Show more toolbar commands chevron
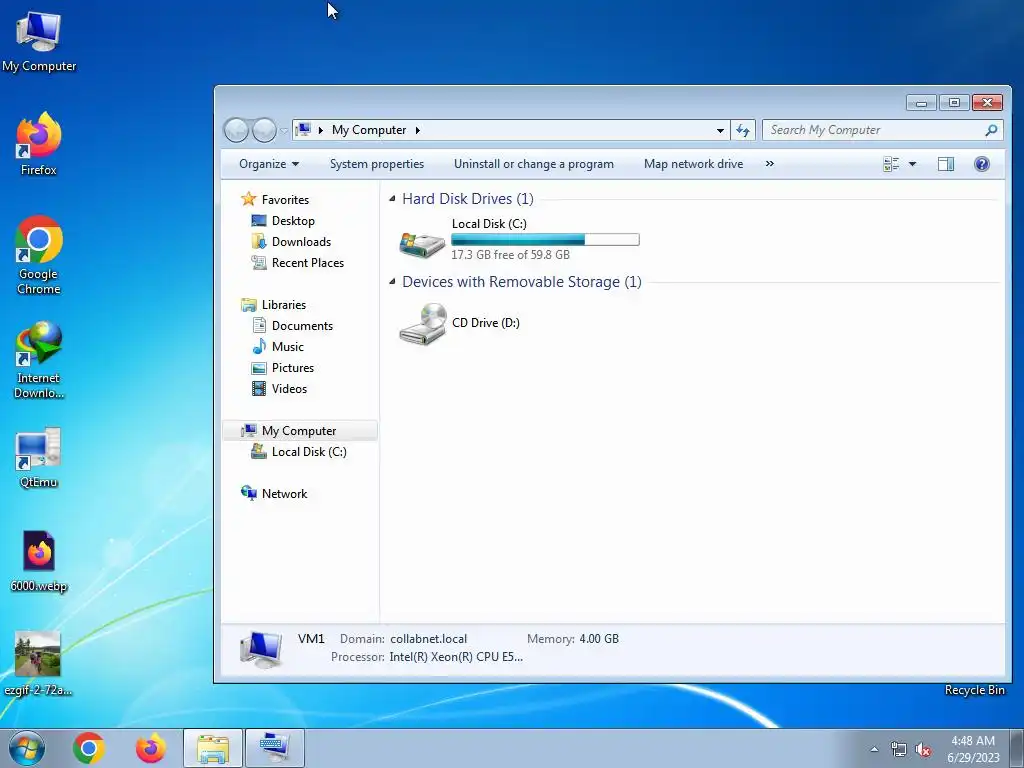1024x768 pixels. point(769,164)
